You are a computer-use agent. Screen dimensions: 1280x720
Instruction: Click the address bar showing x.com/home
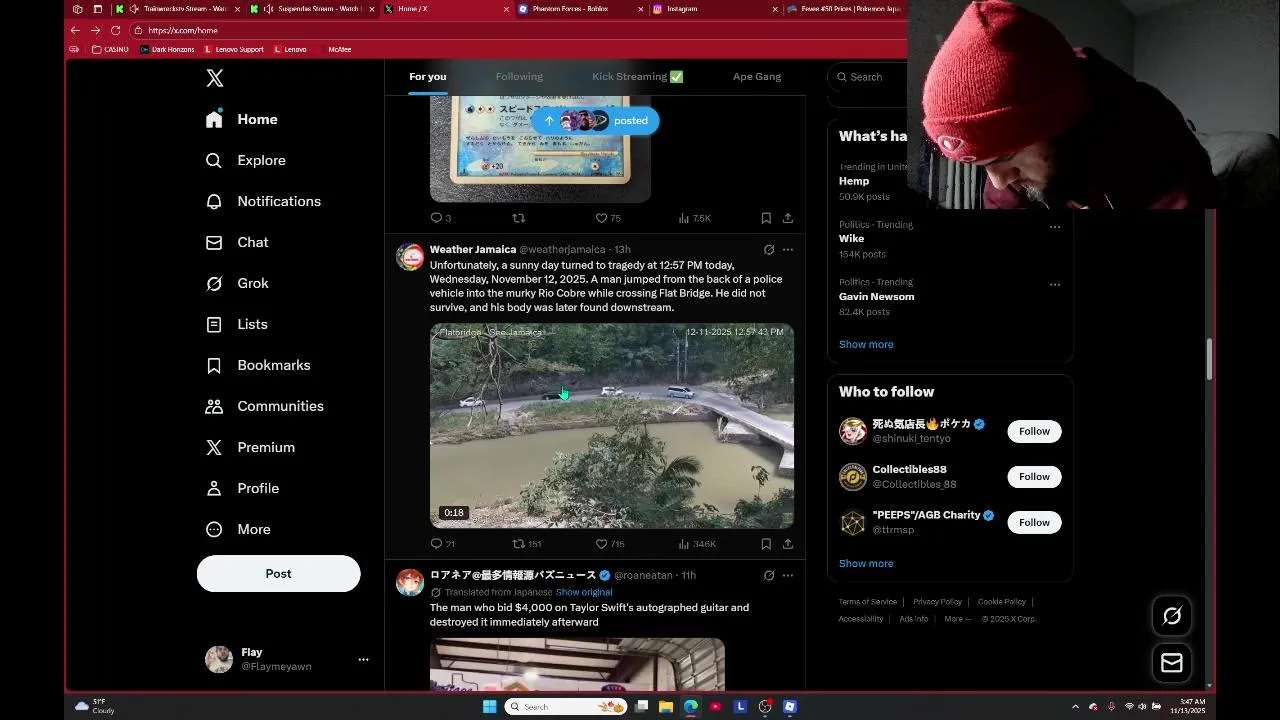point(520,30)
